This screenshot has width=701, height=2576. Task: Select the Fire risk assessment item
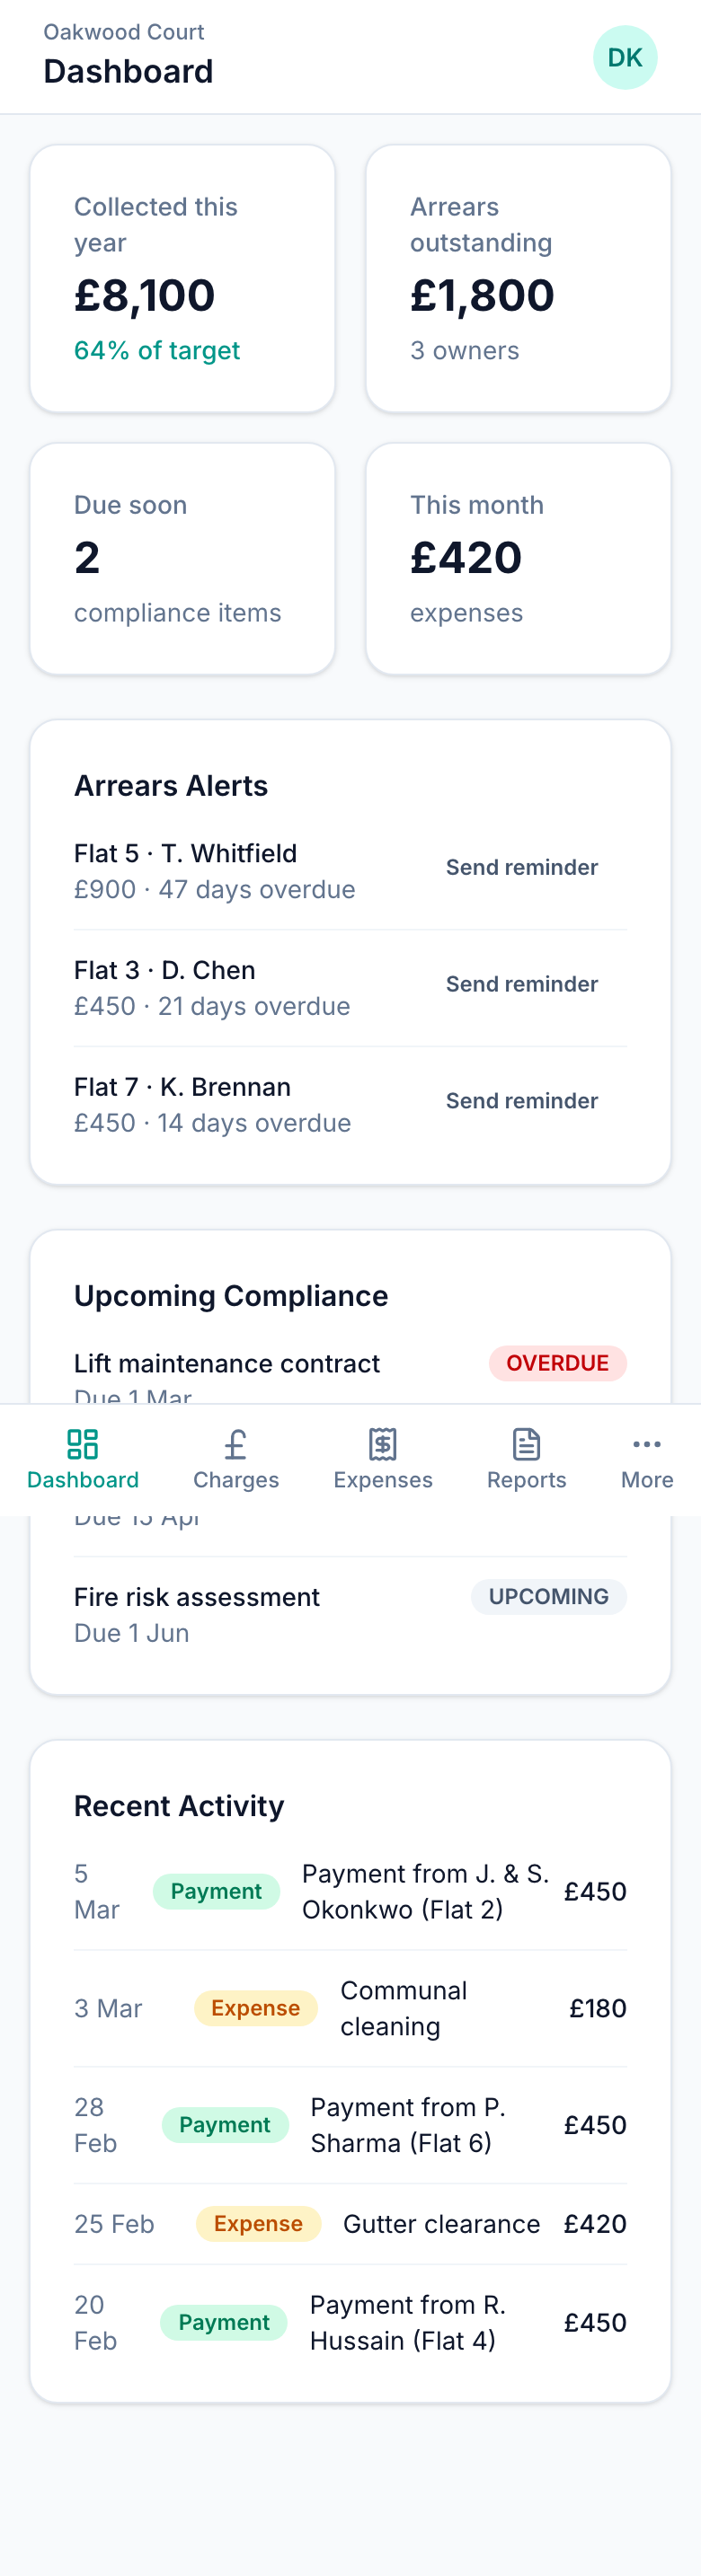pyautogui.click(x=197, y=1597)
